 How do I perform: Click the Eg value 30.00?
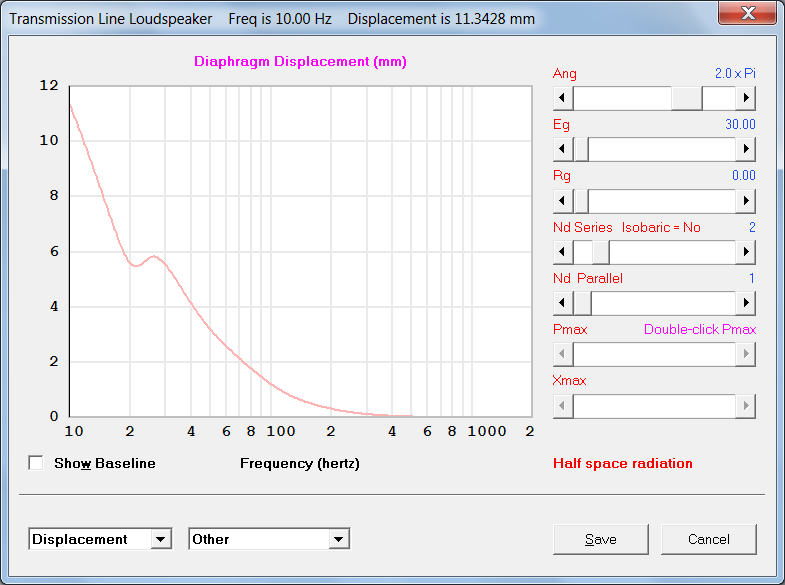coord(740,124)
